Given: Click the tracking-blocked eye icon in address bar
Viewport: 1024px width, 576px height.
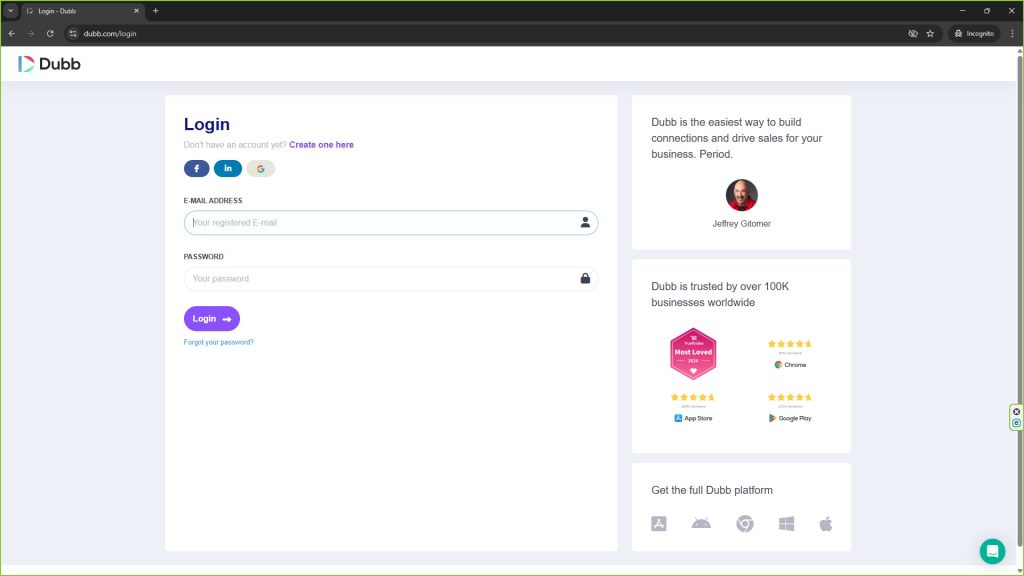Looking at the screenshot, I should click(x=913, y=33).
